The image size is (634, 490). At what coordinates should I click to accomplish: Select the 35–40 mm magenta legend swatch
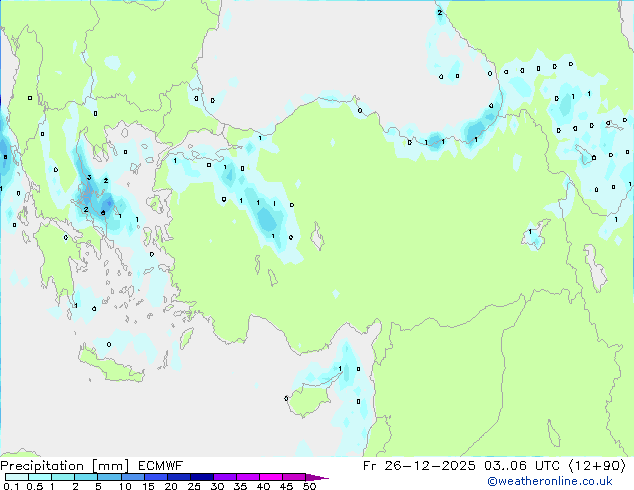247,477
